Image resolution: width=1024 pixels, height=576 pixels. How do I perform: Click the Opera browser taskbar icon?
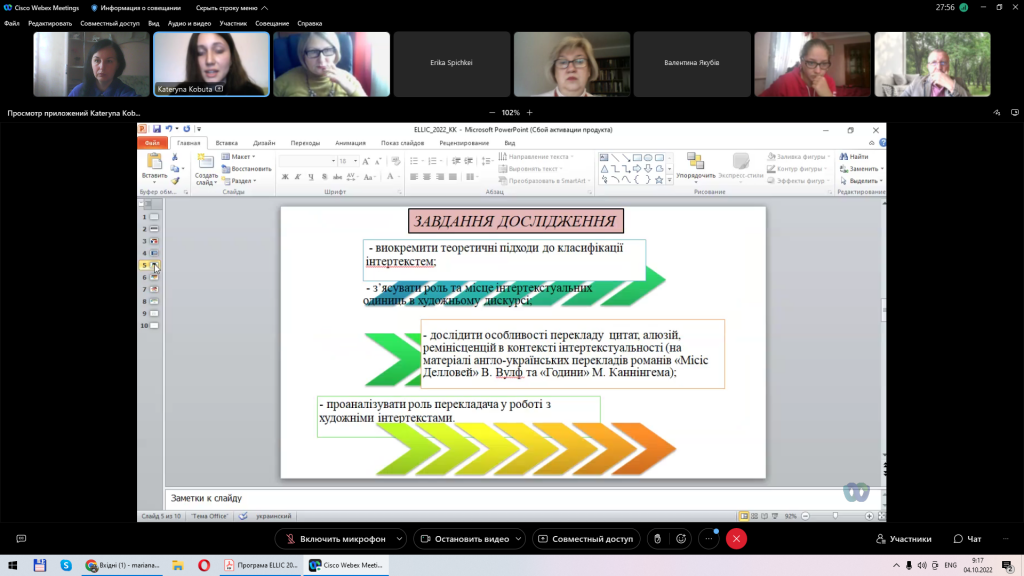coord(204,565)
